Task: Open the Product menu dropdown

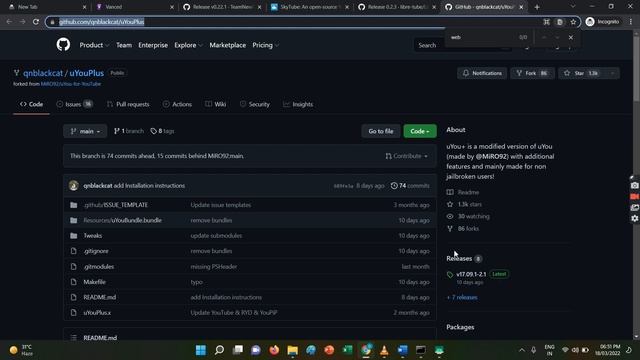Action: pos(94,45)
